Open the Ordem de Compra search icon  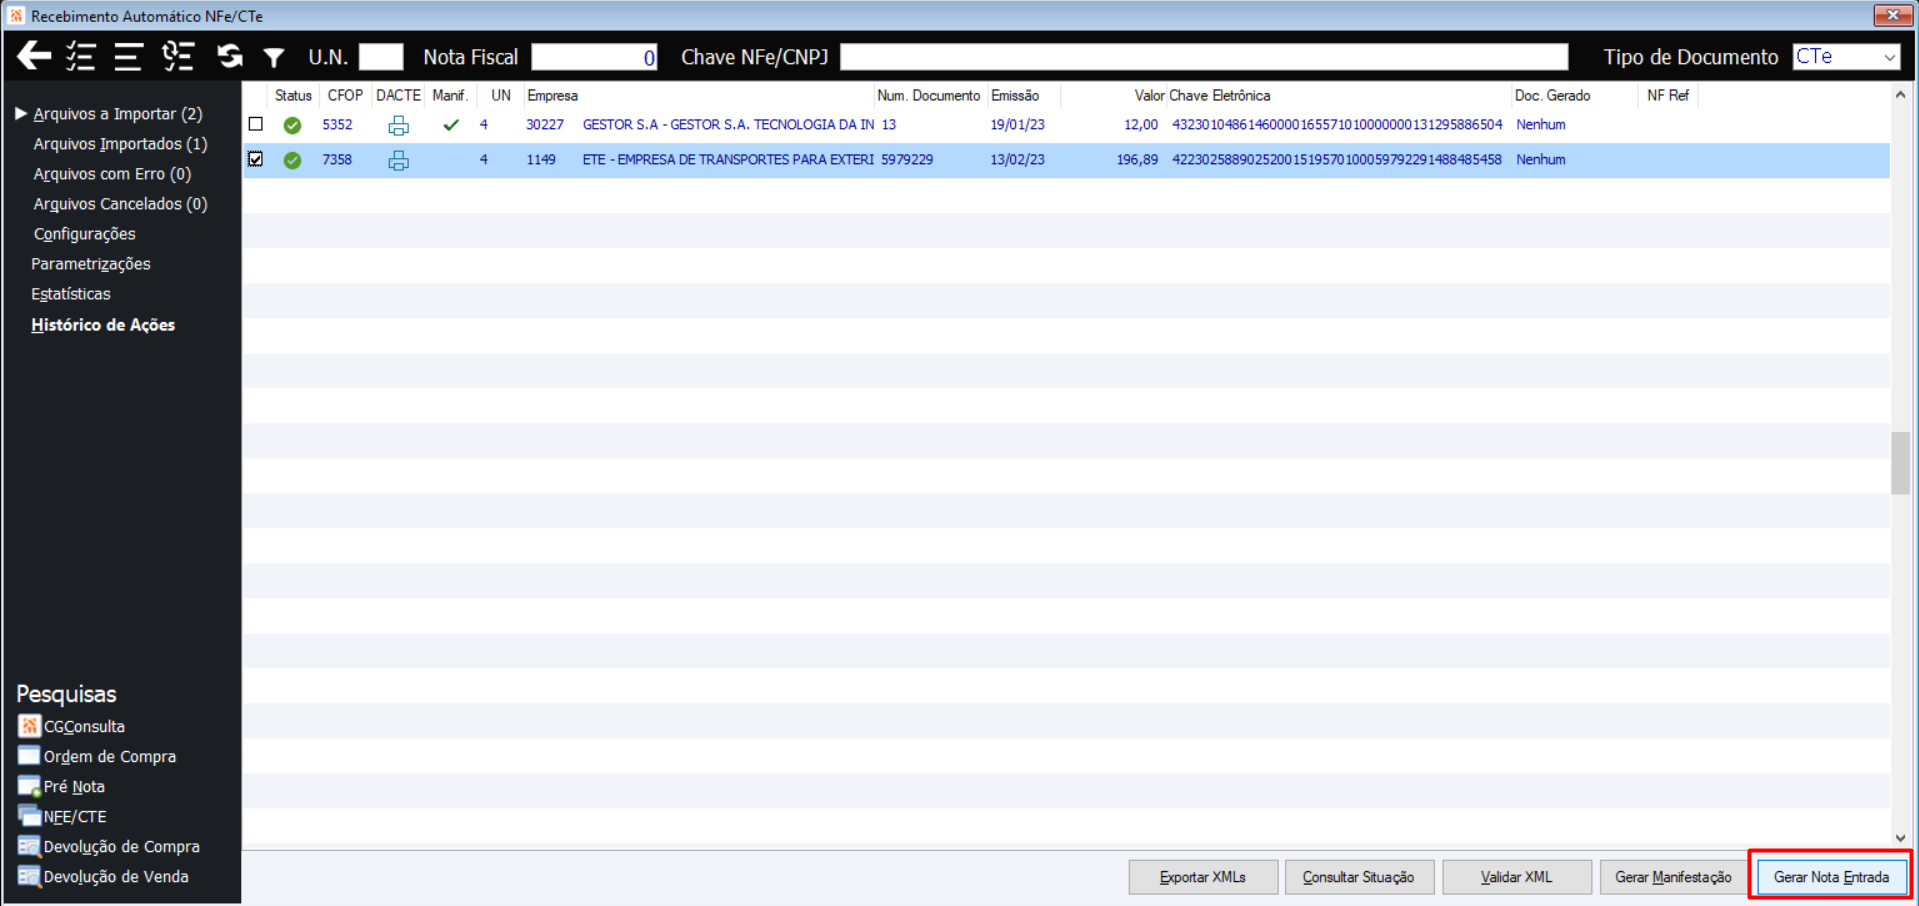pos(29,756)
